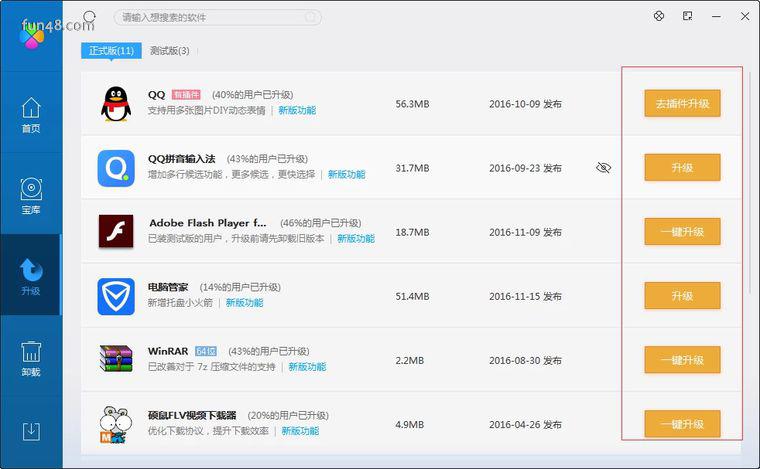
Task: Switch to 测试版(3) tab
Action: tap(170, 50)
